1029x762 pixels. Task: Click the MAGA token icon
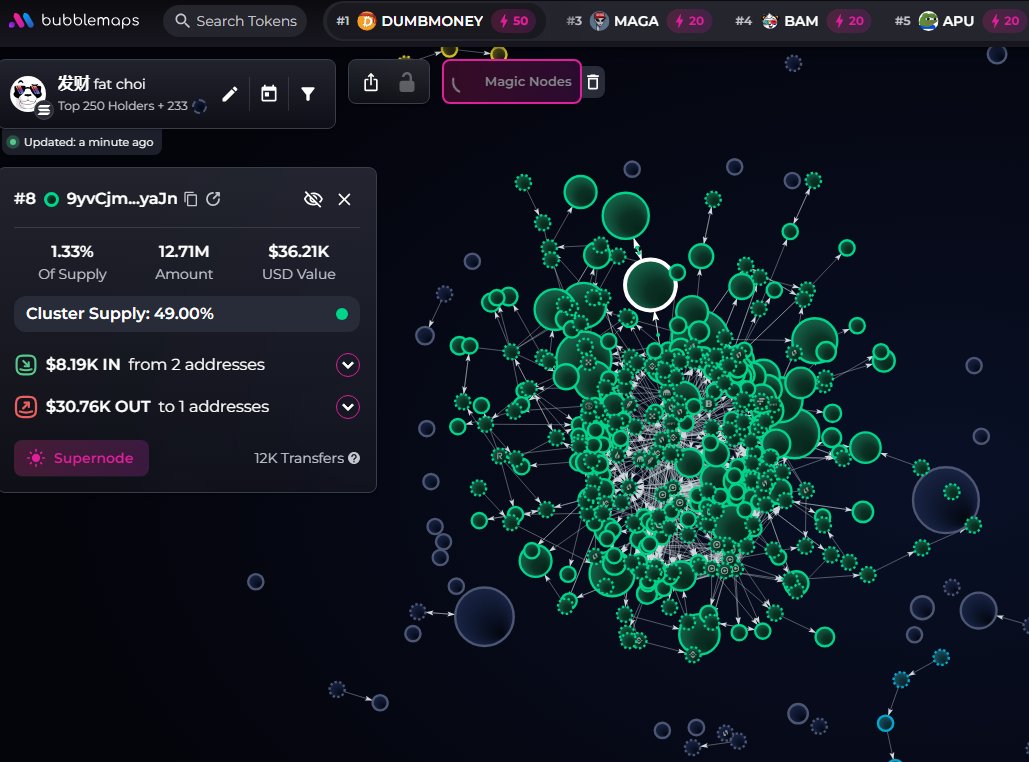point(599,21)
